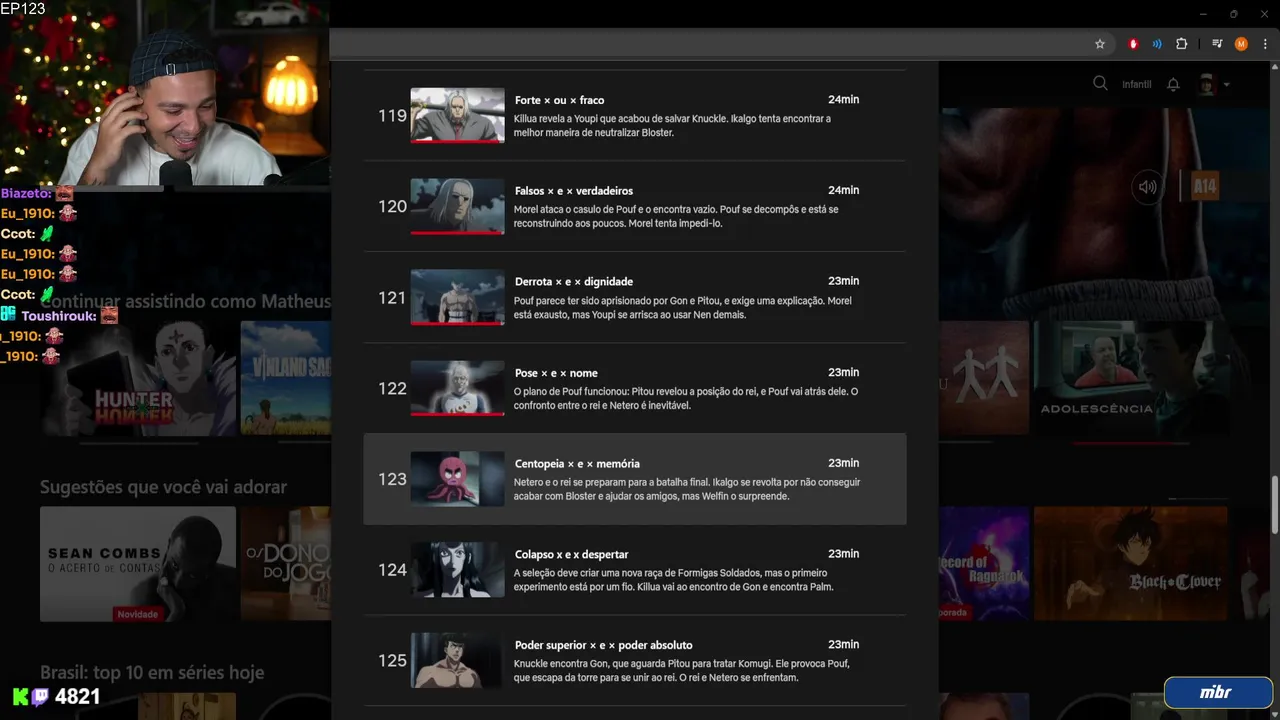Open episode 124 thumbnail image
The width and height of the screenshot is (1280, 720).
point(458,570)
